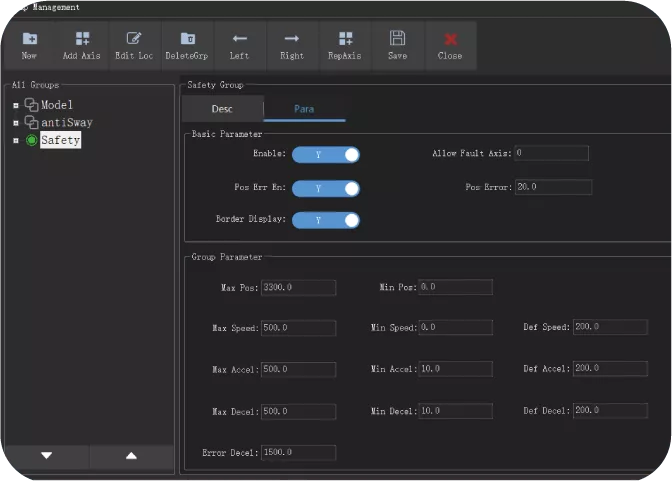Click the Left arrow toolbar icon

click(x=240, y=39)
